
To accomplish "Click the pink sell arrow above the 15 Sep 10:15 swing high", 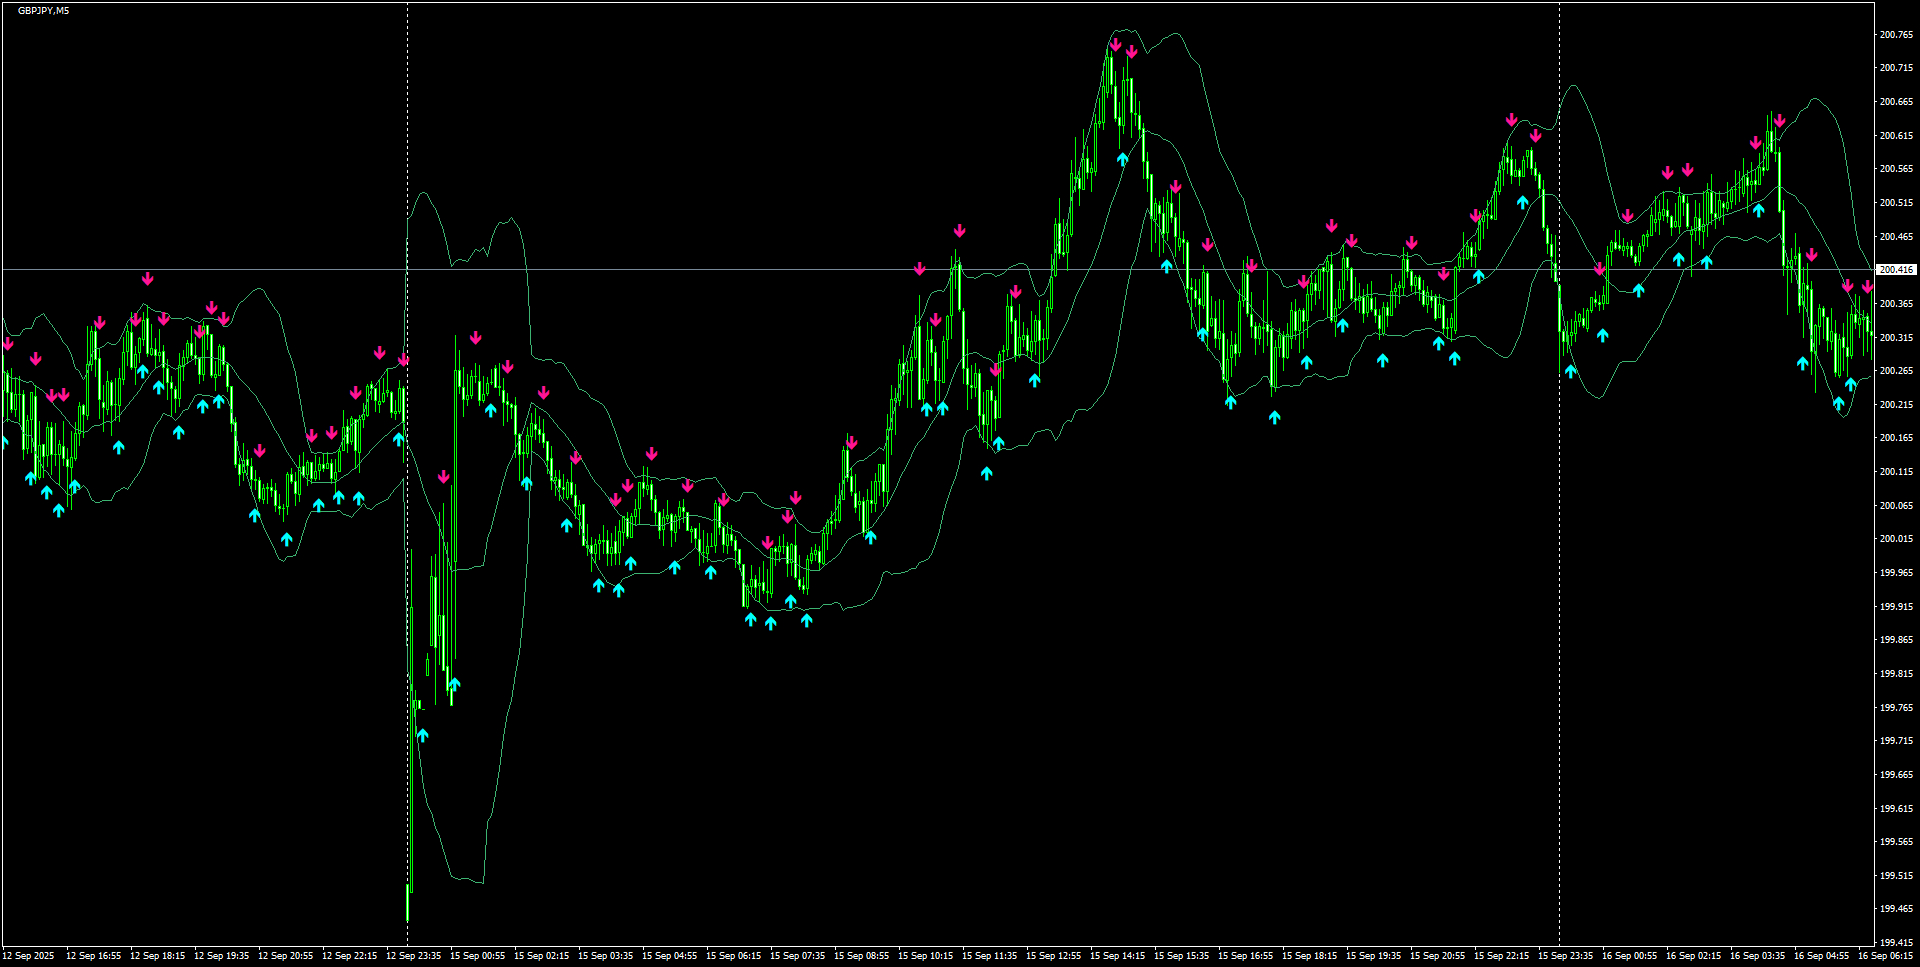I will (x=959, y=230).
